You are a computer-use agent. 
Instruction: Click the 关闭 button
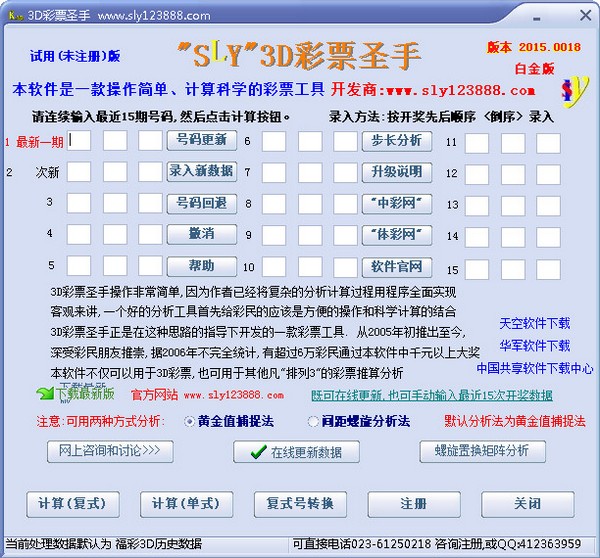pos(528,504)
